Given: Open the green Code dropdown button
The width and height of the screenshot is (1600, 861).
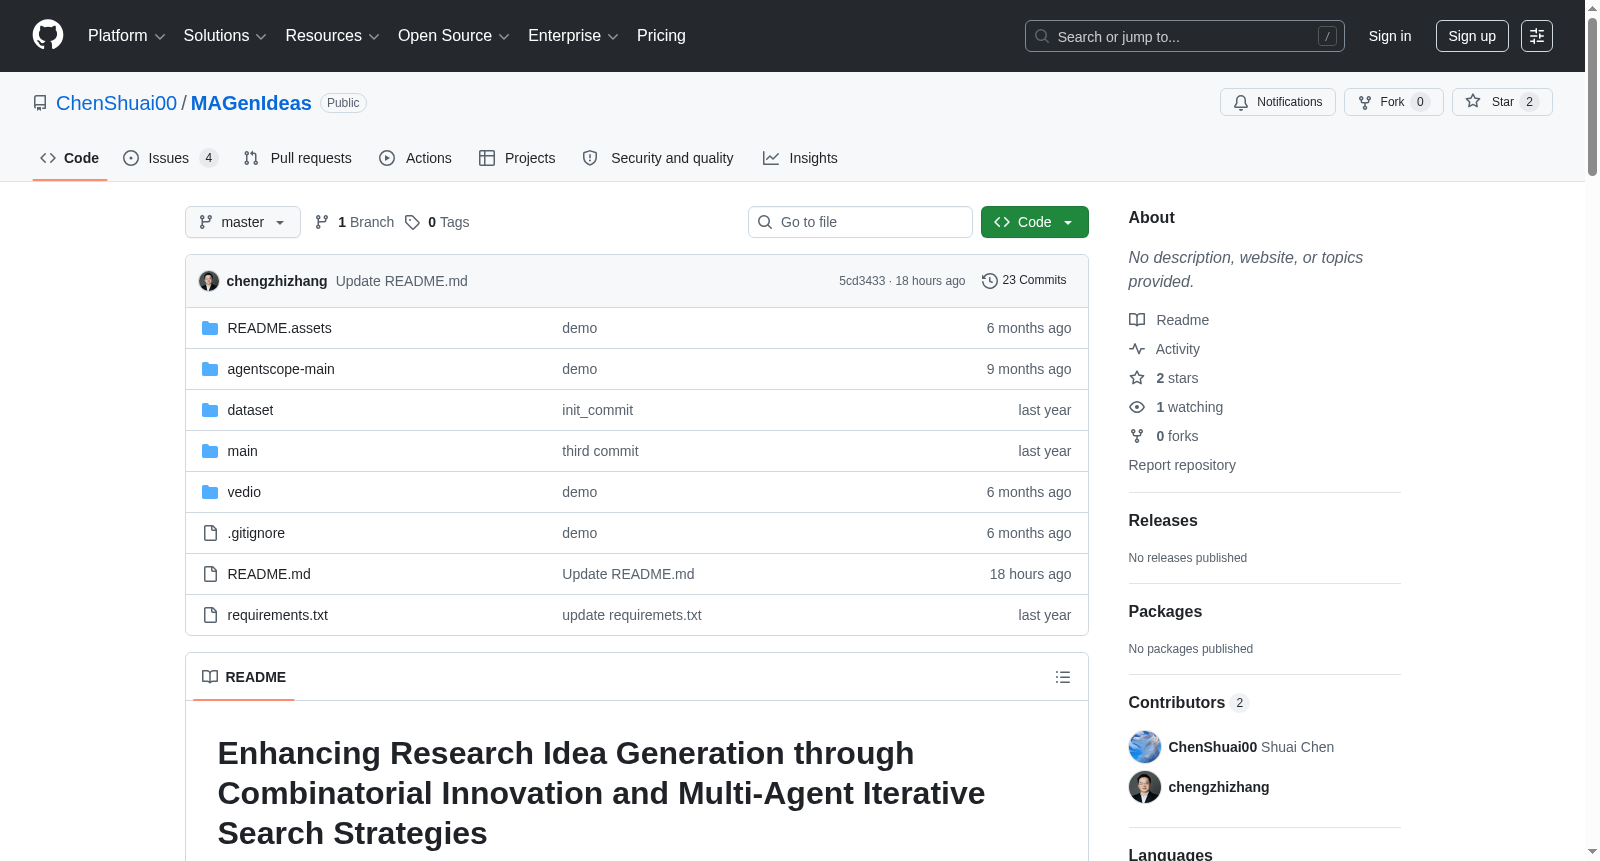Looking at the screenshot, I should [1035, 222].
